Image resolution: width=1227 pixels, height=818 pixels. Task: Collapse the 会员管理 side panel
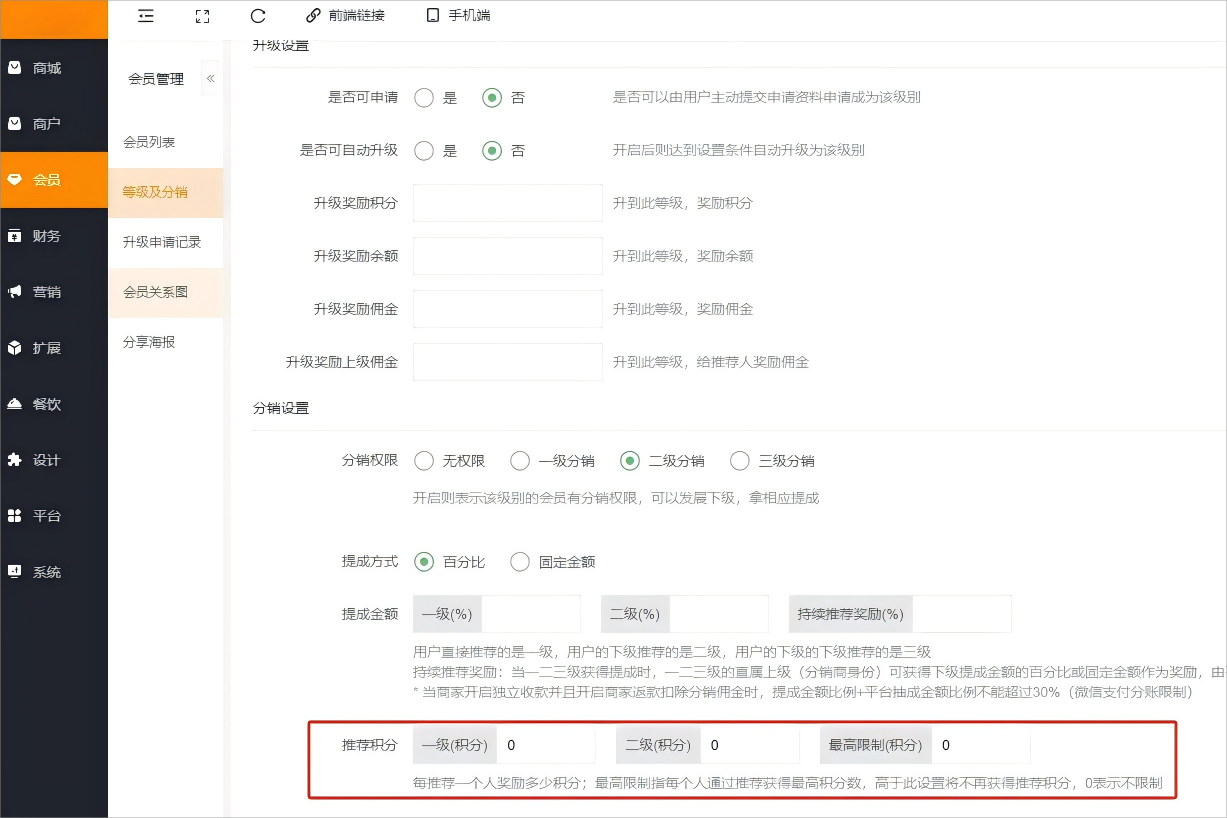(210, 78)
